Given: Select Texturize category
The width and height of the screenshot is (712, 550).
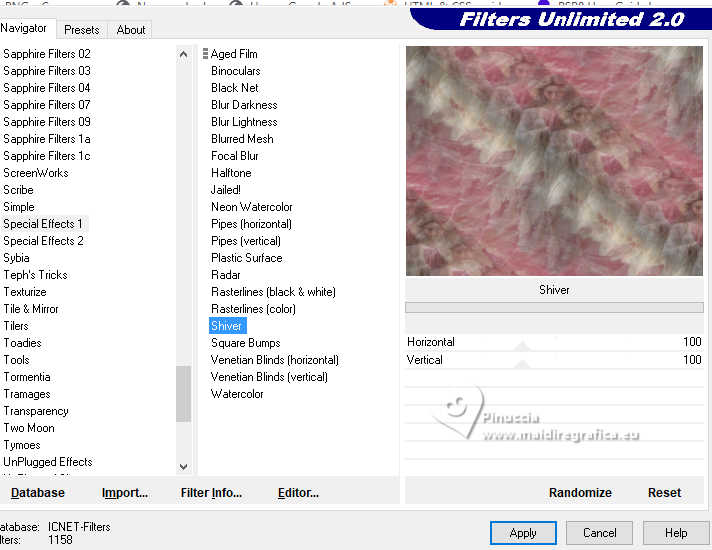Looking at the screenshot, I should point(25,292).
